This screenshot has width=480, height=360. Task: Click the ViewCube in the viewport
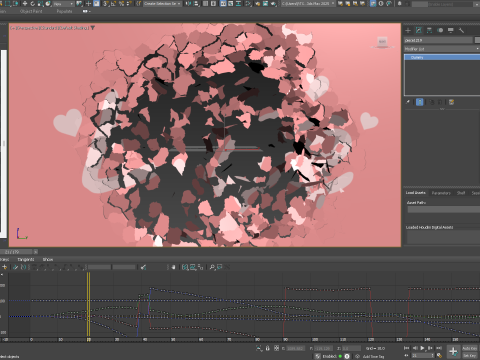[382, 42]
